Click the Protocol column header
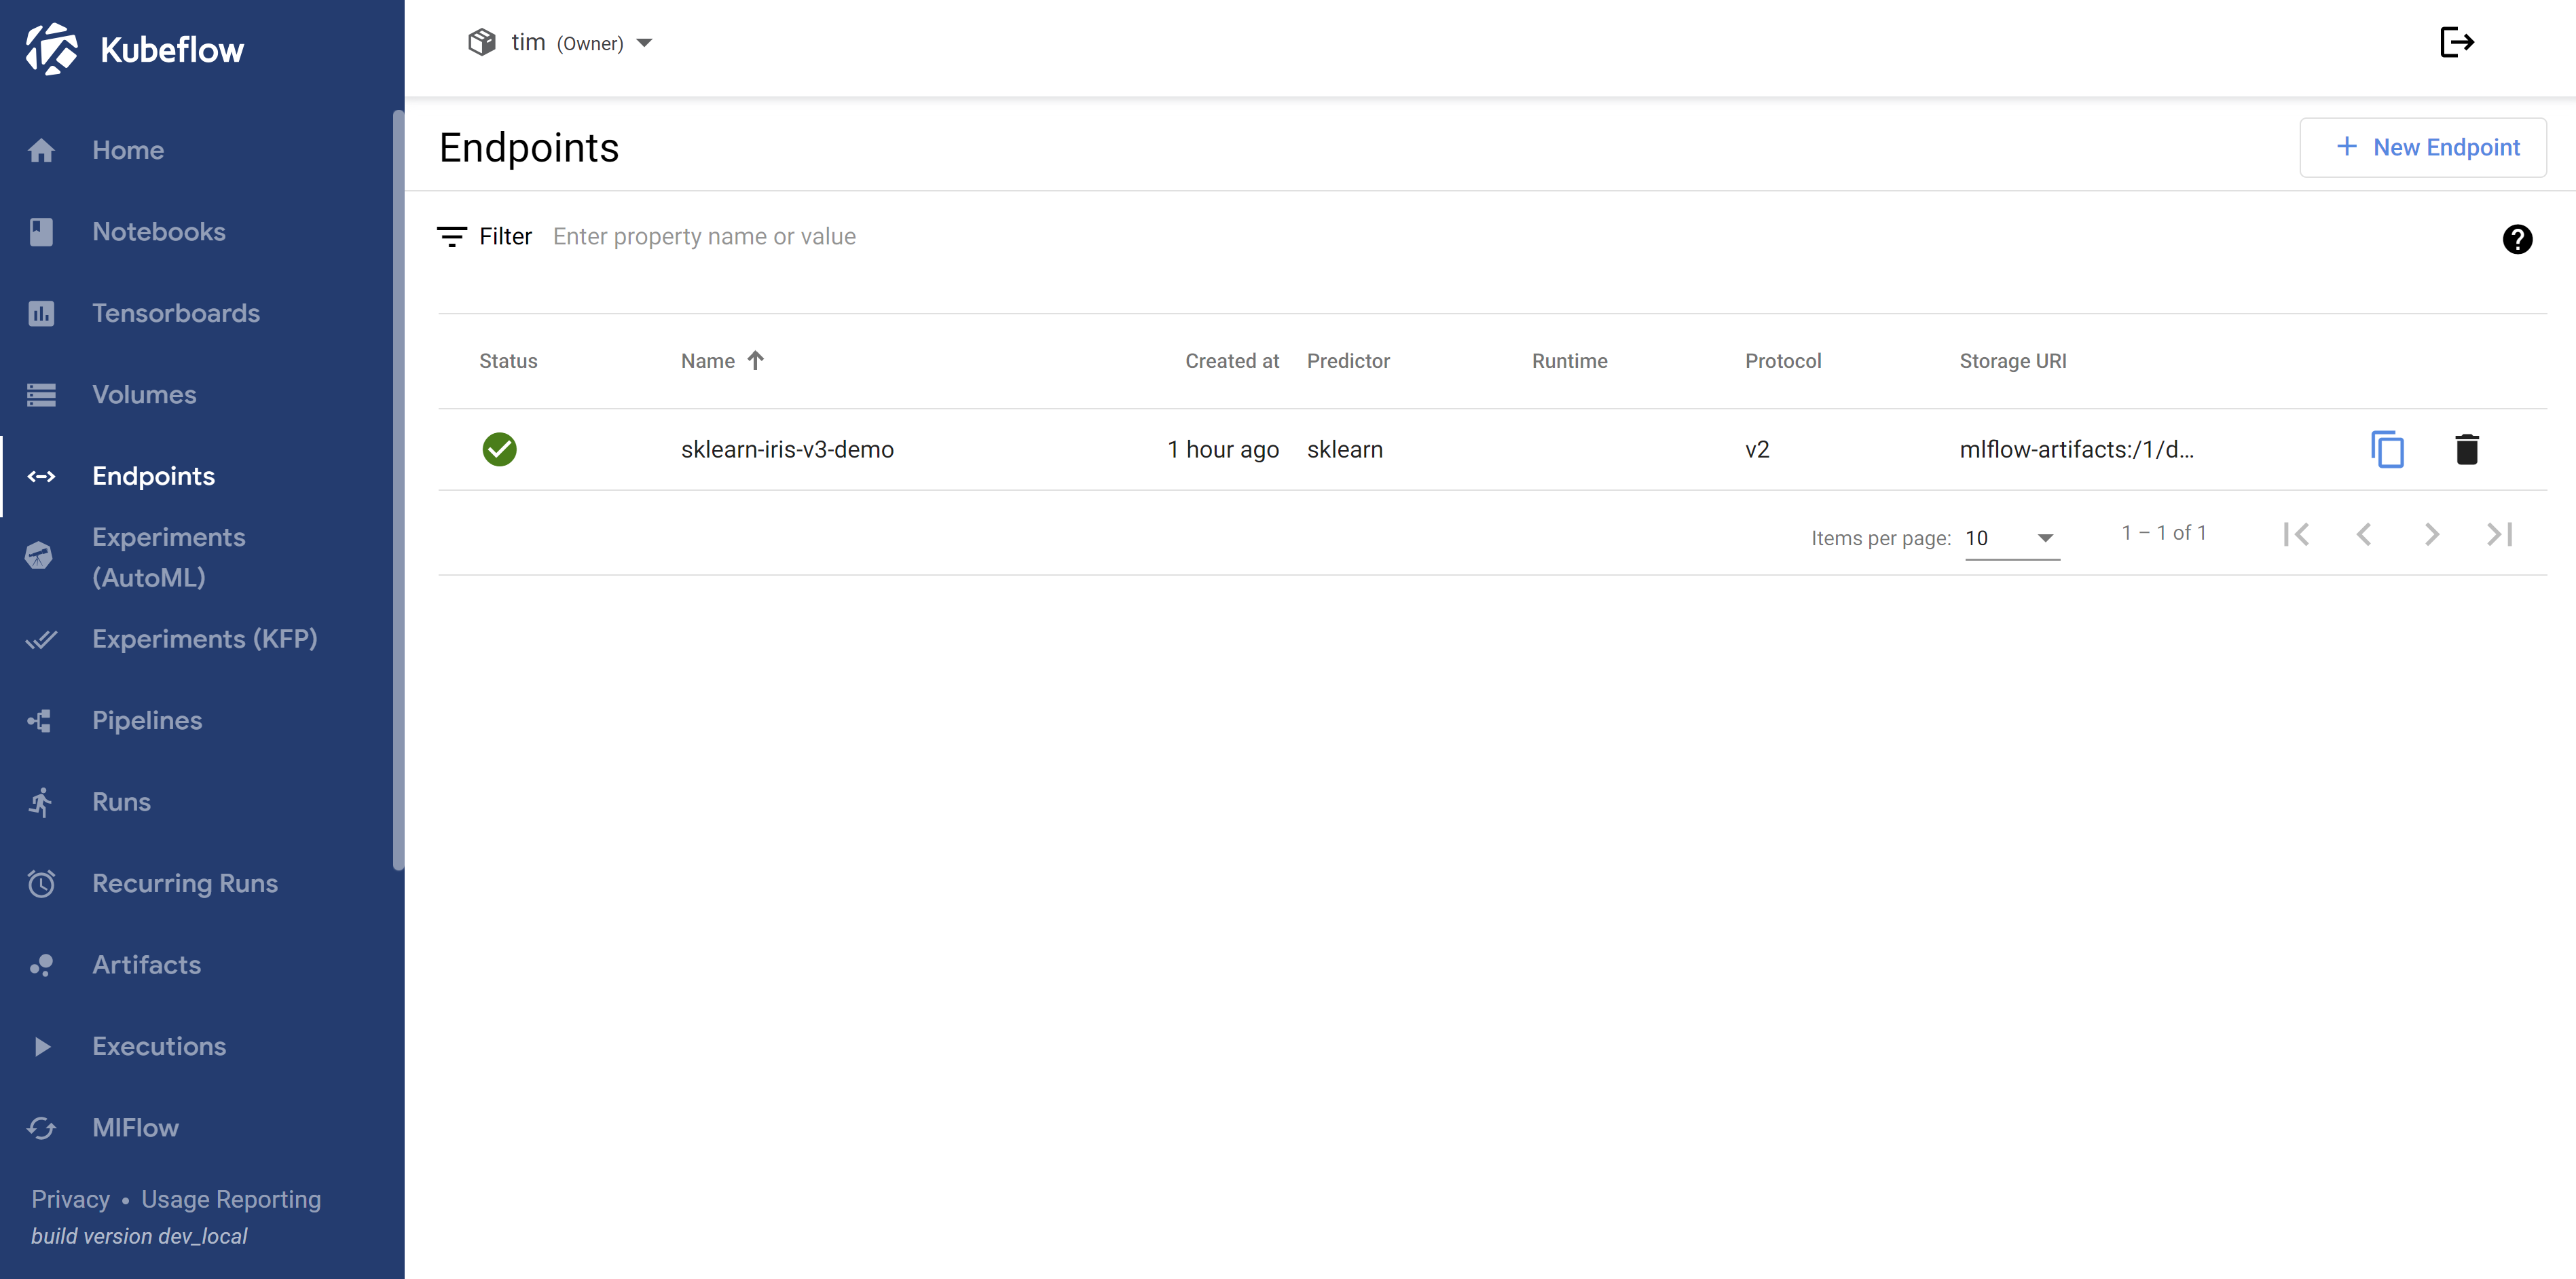 [1783, 361]
